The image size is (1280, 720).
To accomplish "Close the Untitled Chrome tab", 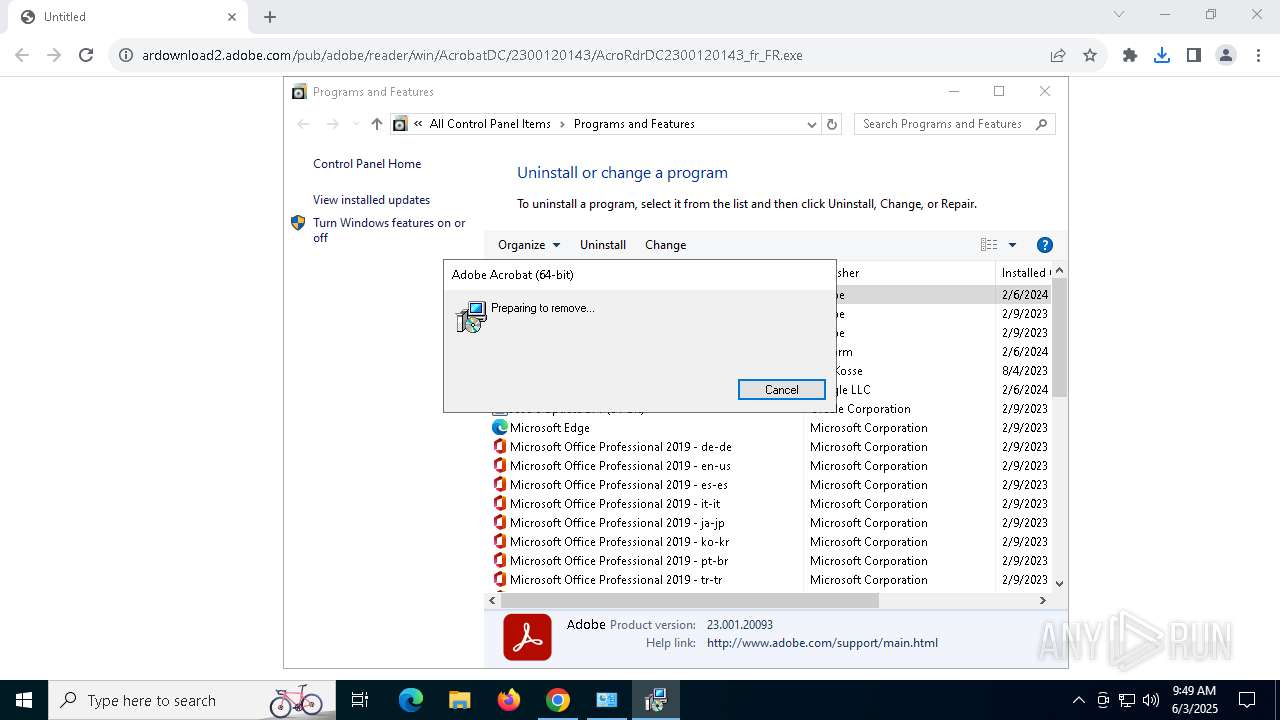I will pyautogui.click(x=232, y=17).
